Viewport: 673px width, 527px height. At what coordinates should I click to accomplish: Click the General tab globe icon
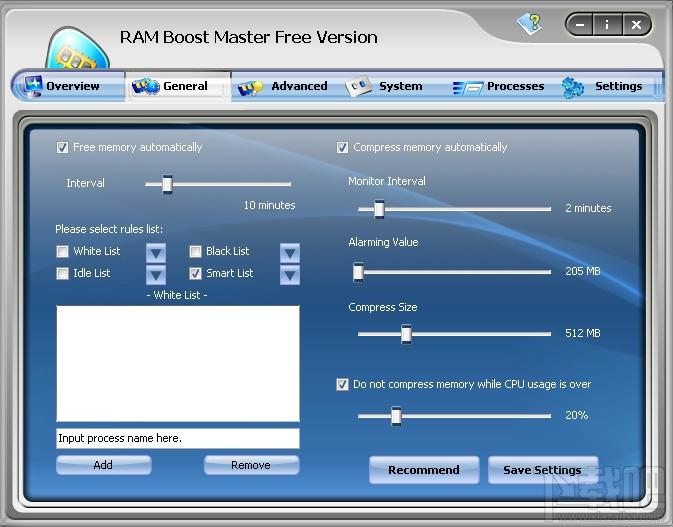(x=146, y=86)
